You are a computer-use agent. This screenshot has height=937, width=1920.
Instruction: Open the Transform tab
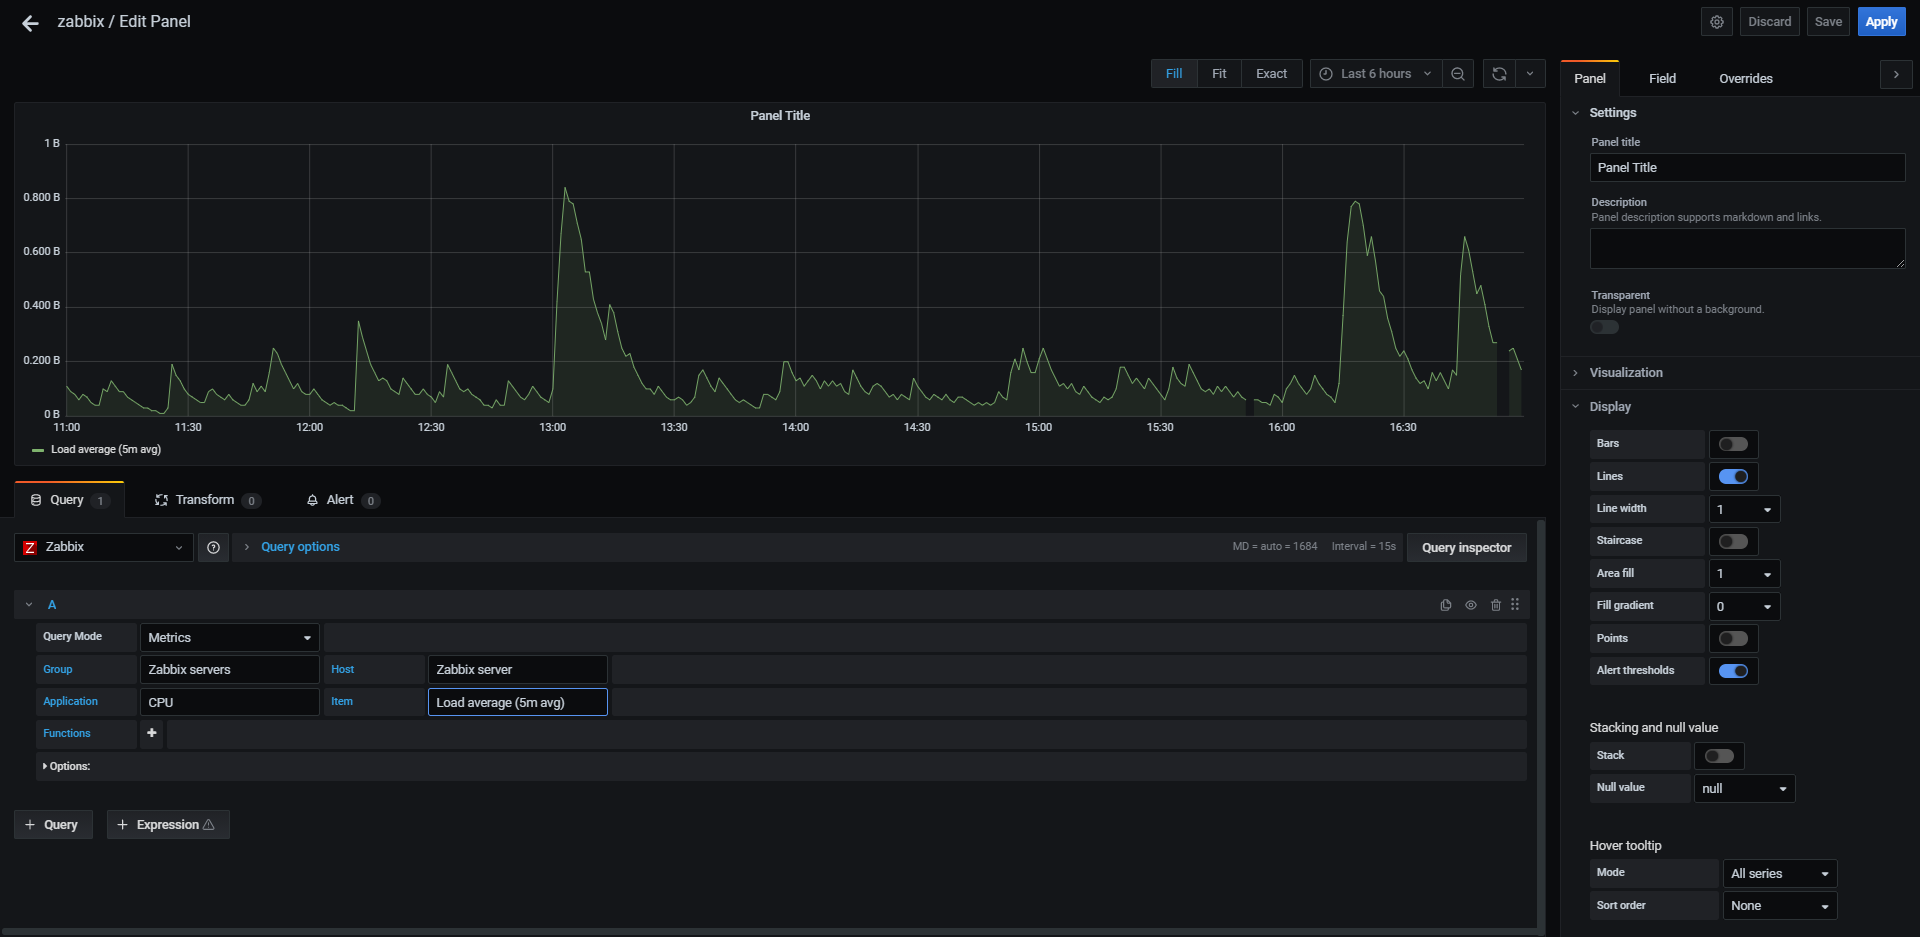pos(207,500)
